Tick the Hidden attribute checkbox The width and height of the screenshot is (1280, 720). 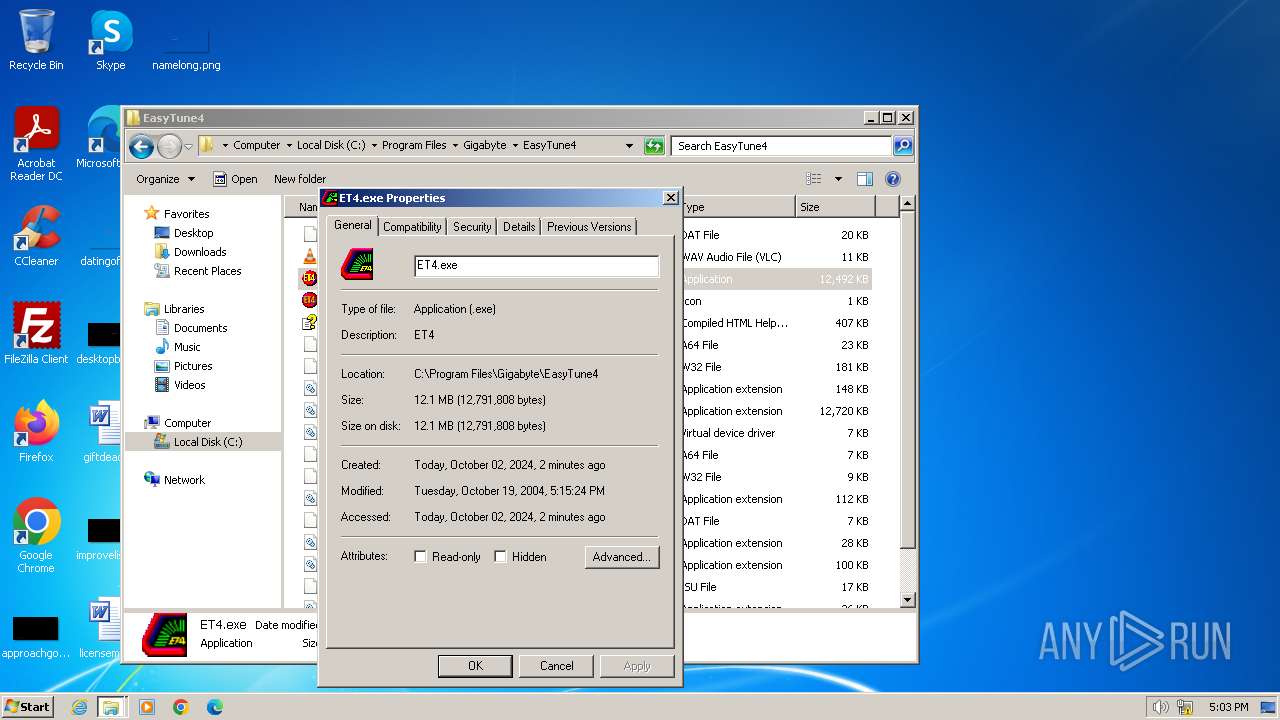[500, 557]
